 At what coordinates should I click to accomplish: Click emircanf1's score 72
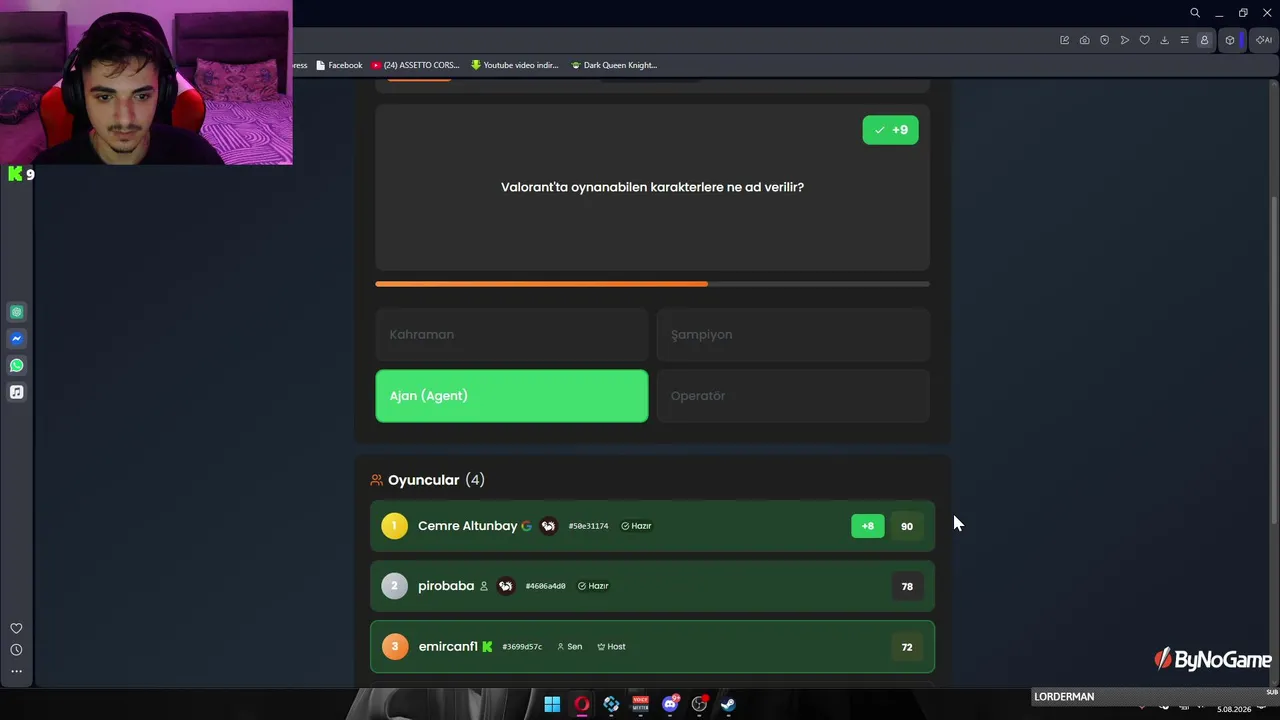click(907, 647)
